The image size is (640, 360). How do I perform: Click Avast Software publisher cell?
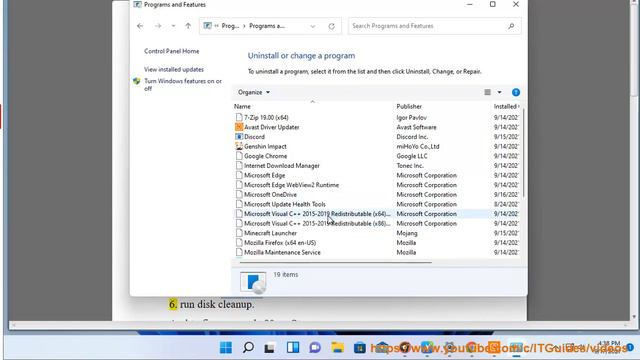pyautogui.click(x=416, y=127)
